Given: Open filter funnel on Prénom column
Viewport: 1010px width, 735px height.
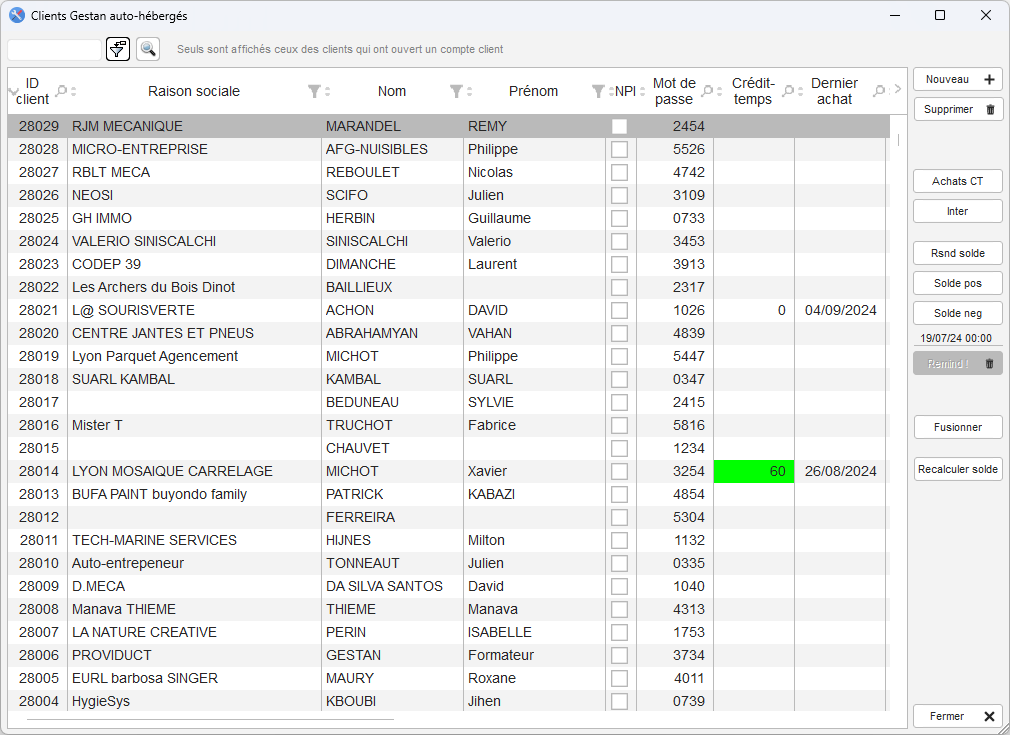Looking at the screenshot, I should click(x=598, y=91).
